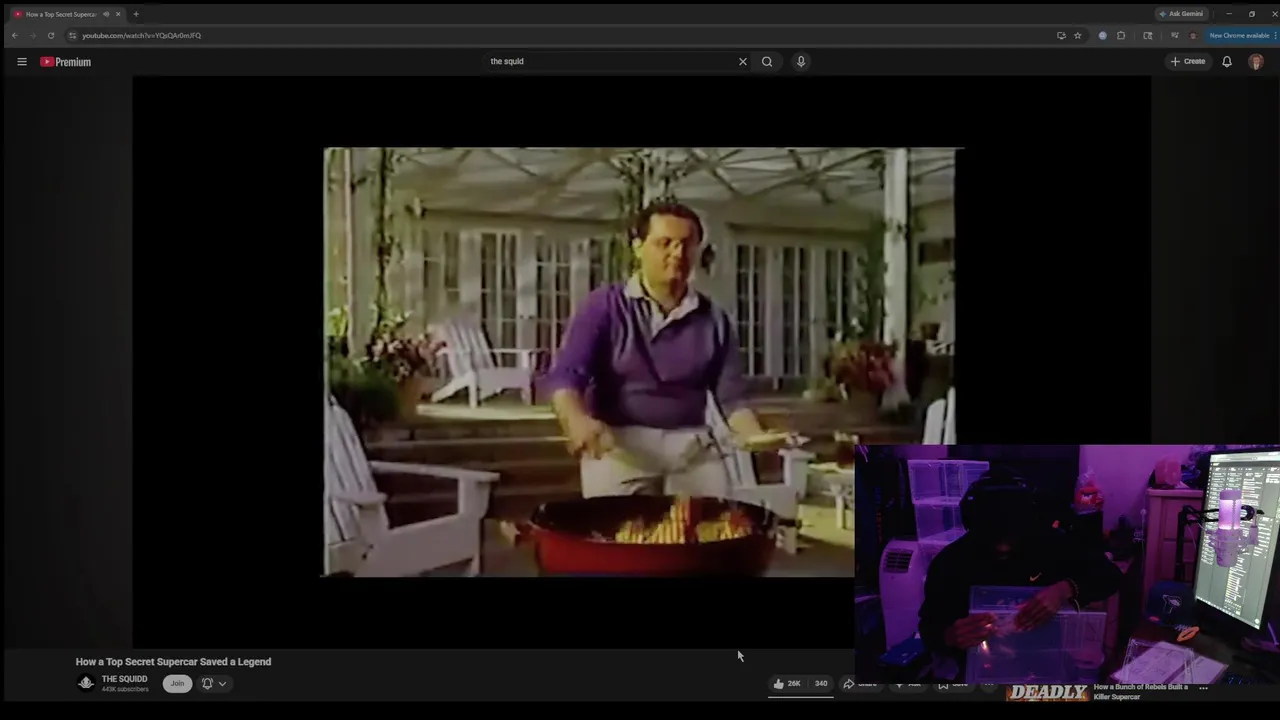Expand subscription notification dropdown chevron
This screenshot has width=1280, height=720.
(x=222, y=684)
